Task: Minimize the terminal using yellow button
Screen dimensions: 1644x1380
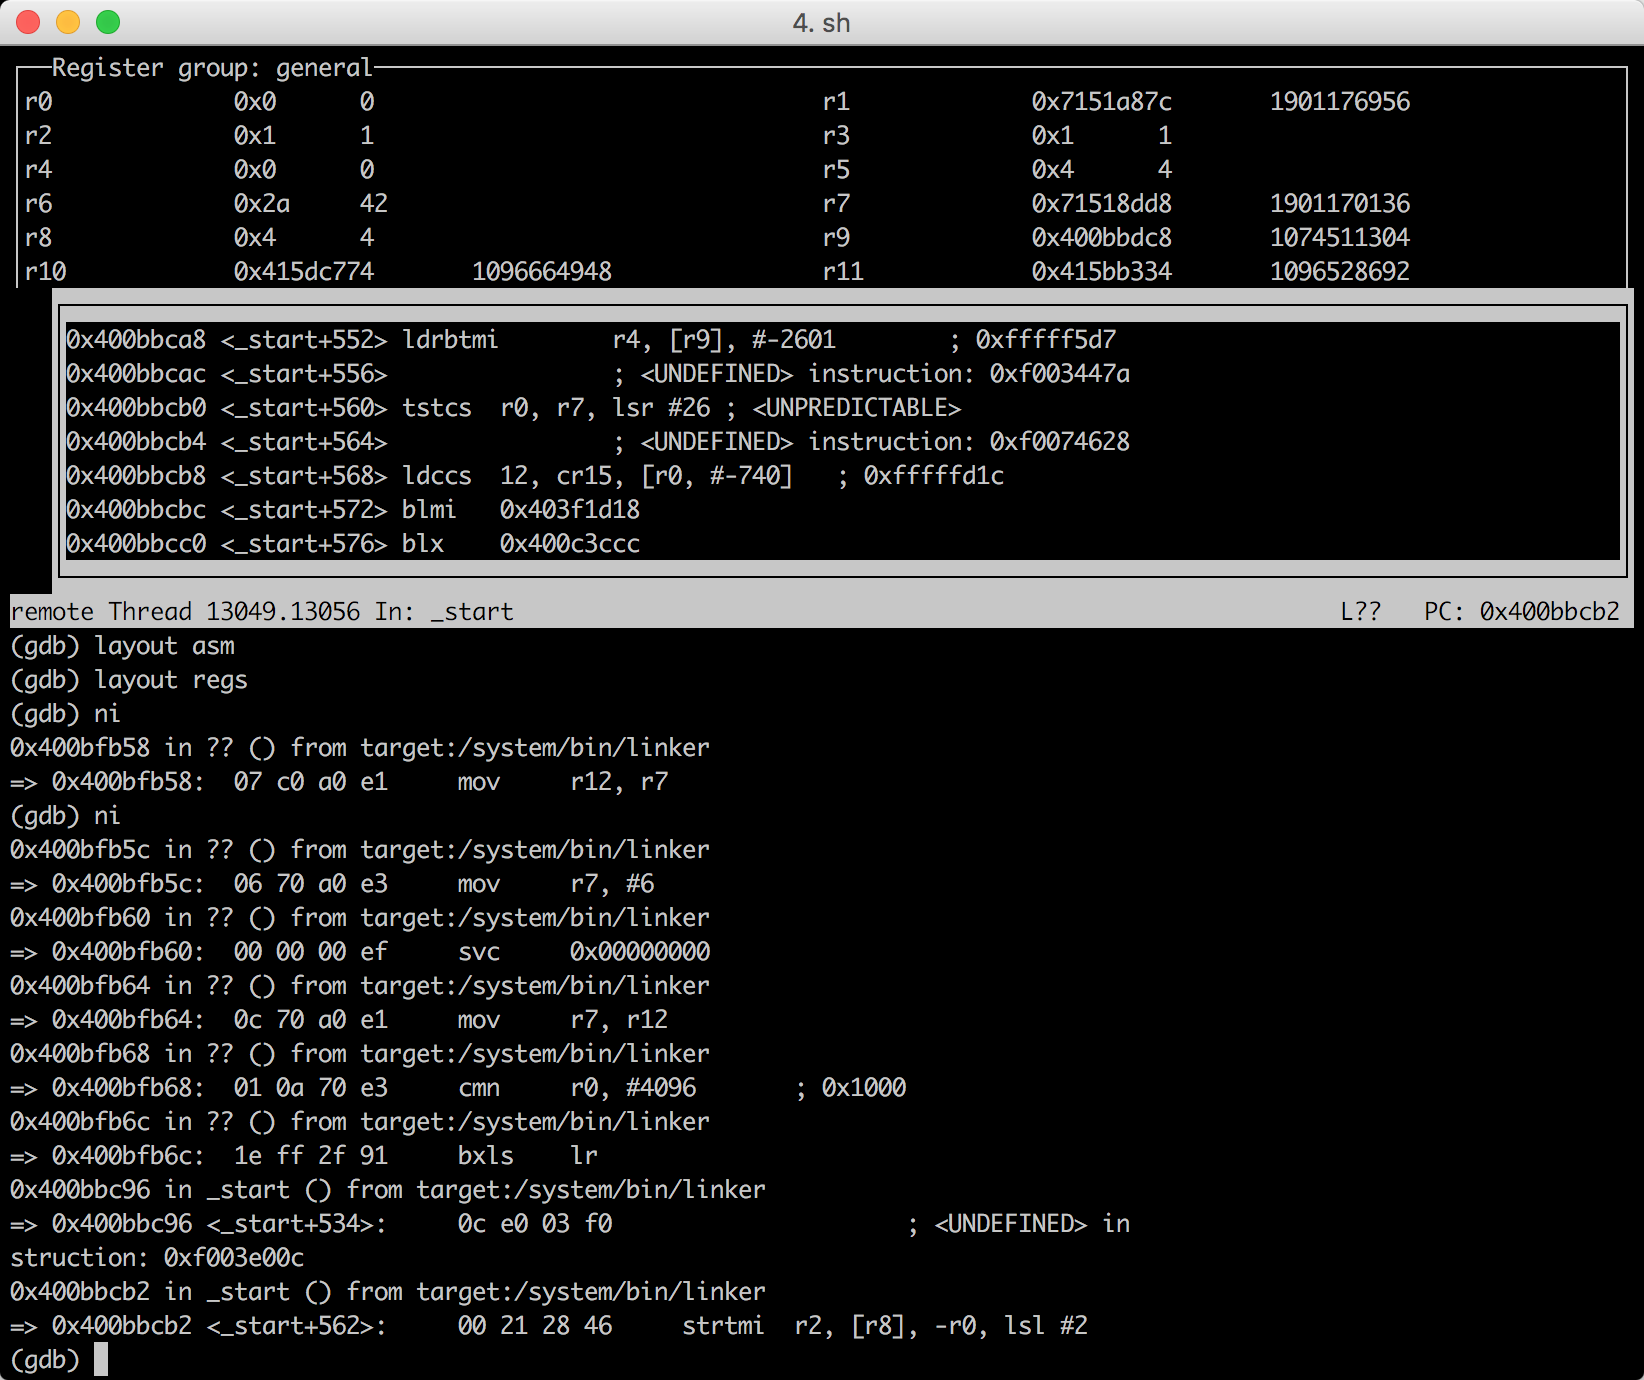Action: [68, 22]
